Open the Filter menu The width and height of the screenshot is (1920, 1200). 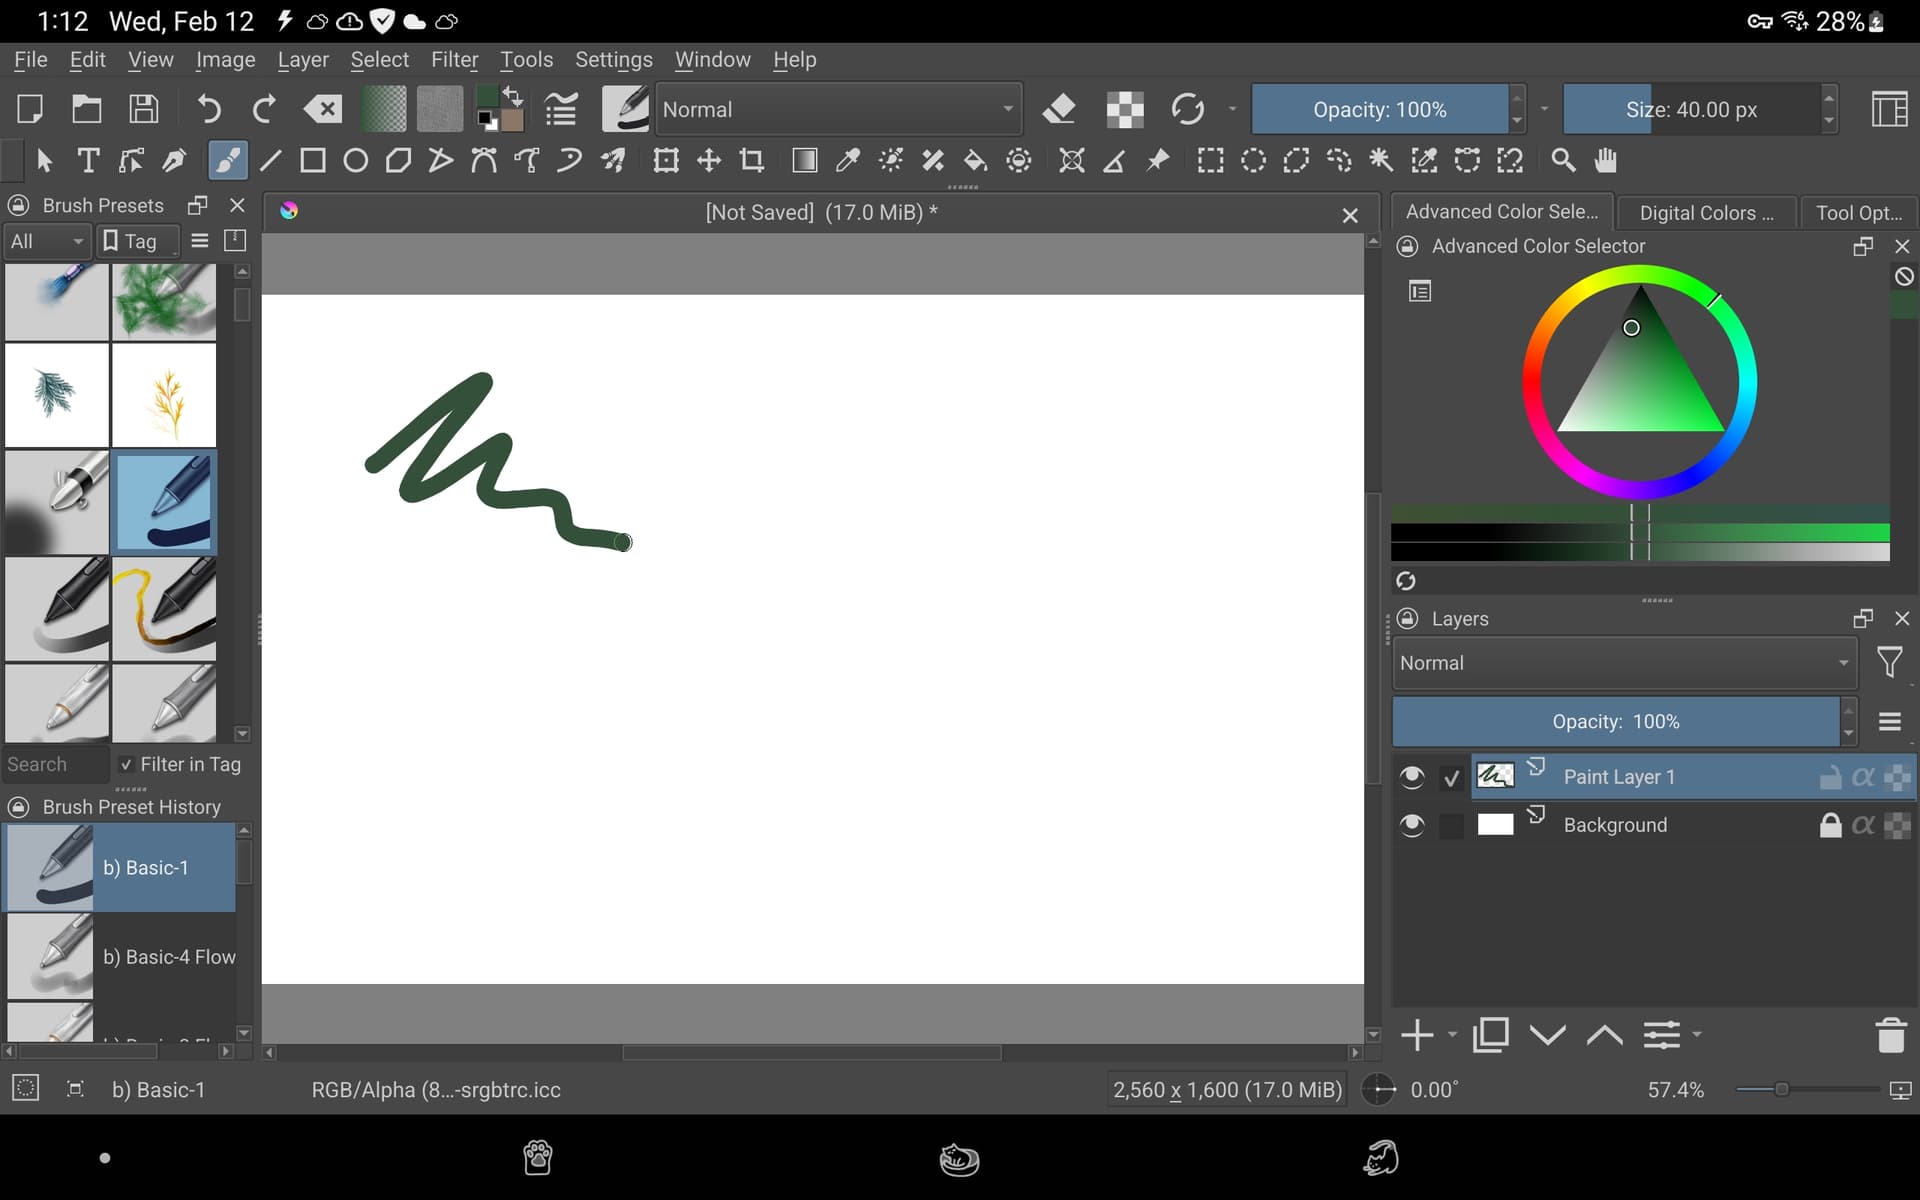click(x=455, y=59)
